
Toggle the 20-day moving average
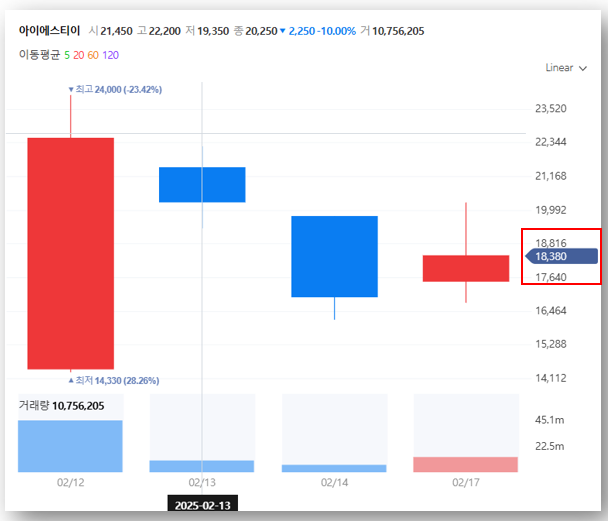point(78,55)
